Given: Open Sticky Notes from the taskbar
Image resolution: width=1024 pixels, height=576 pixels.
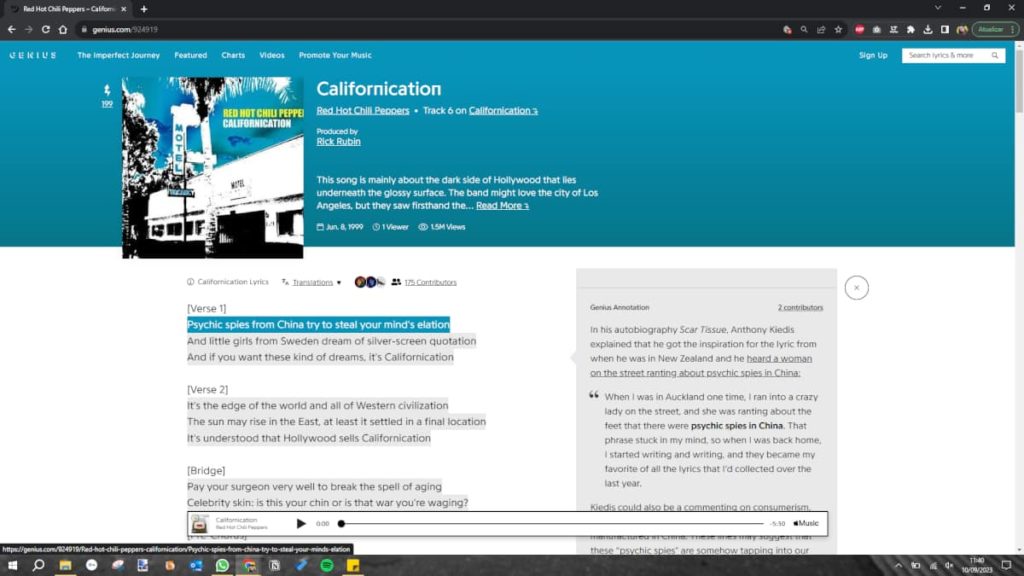Looking at the screenshot, I should pyautogui.click(x=353, y=565).
